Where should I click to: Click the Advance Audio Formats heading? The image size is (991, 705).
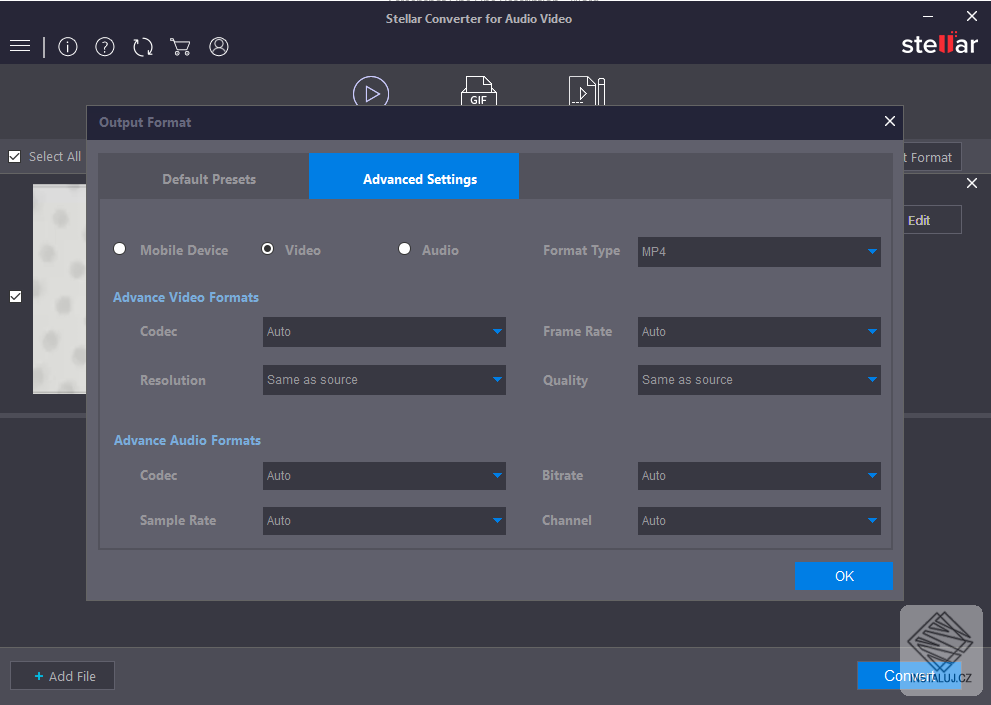point(187,440)
